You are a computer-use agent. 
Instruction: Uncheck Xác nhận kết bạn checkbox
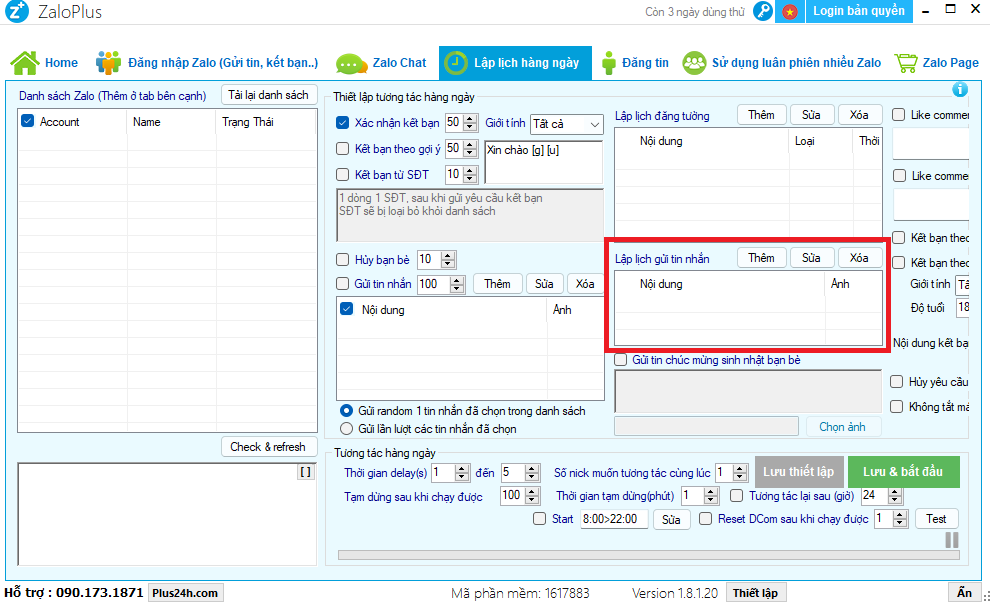click(x=342, y=122)
